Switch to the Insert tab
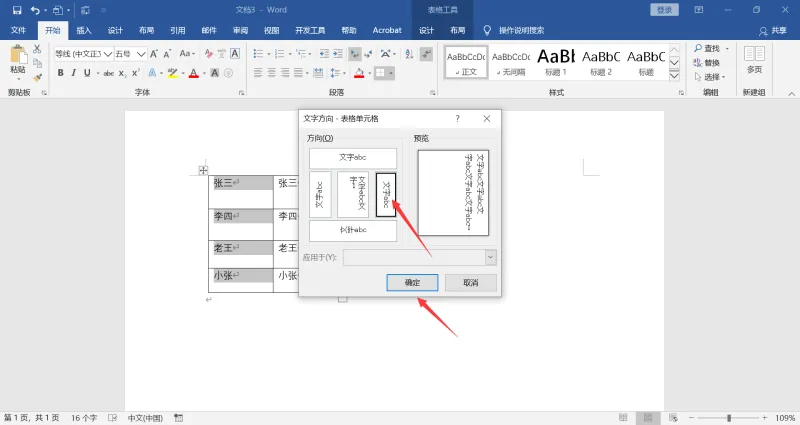Screen dimensions: 800x425 (84, 30)
